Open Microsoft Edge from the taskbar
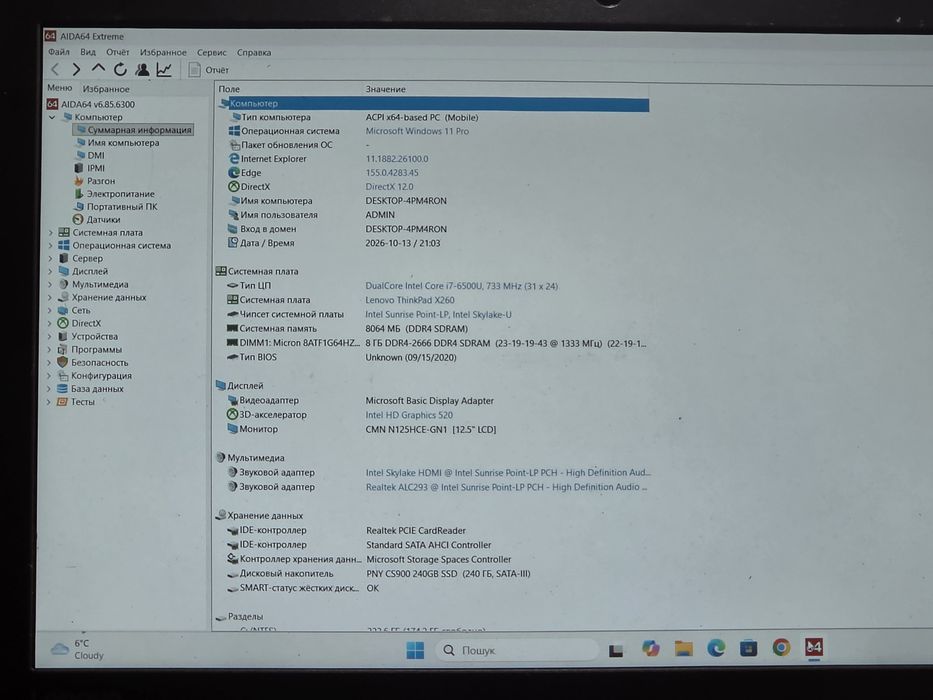Screen dimensions: 933x700 coord(716,648)
